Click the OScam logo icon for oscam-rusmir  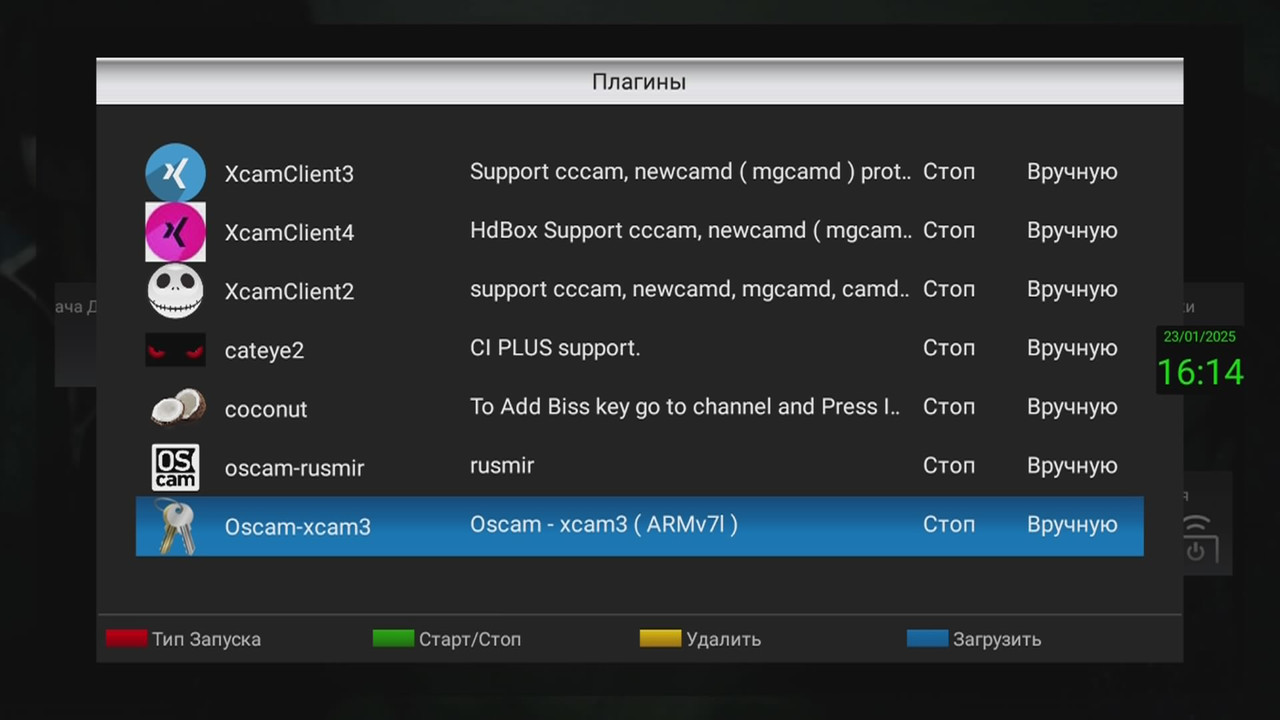(175, 467)
